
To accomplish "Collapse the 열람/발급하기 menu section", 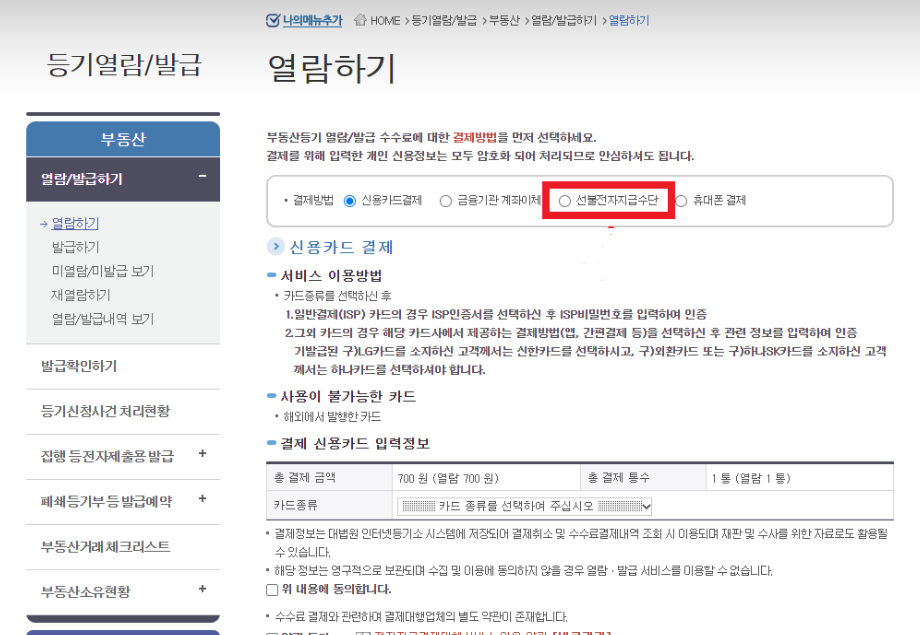I will click(x=202, y=176).
